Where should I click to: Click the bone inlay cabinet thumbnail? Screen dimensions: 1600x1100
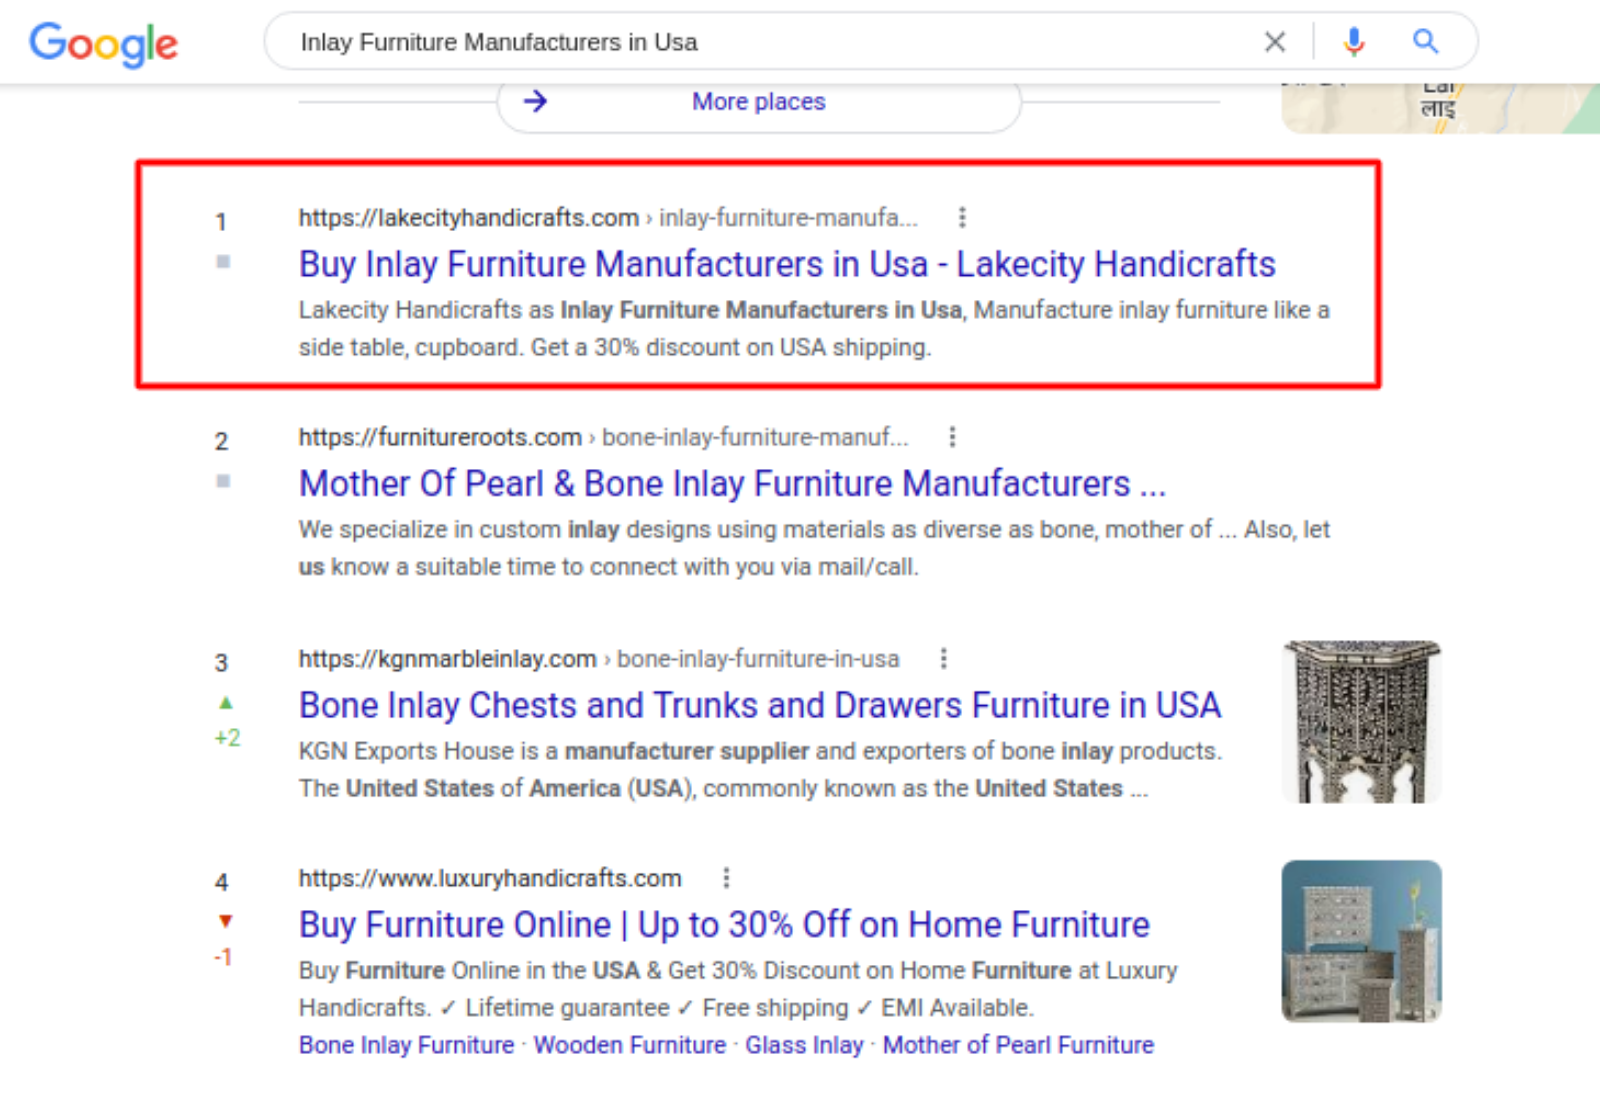[x=1361, y=722]
